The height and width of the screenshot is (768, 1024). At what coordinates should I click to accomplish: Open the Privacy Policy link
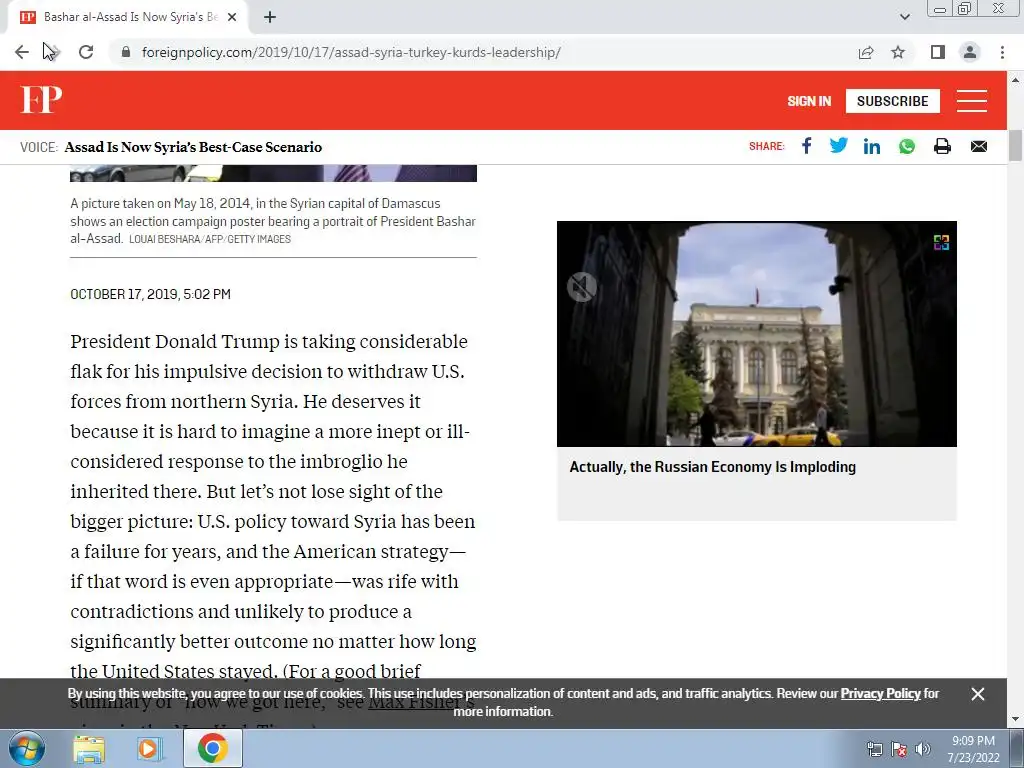click(x=880, y=694)
